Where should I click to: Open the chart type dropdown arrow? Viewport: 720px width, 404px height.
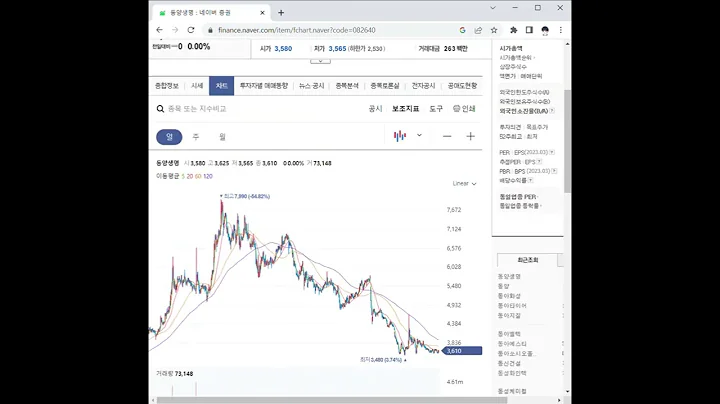coord(419,135)
